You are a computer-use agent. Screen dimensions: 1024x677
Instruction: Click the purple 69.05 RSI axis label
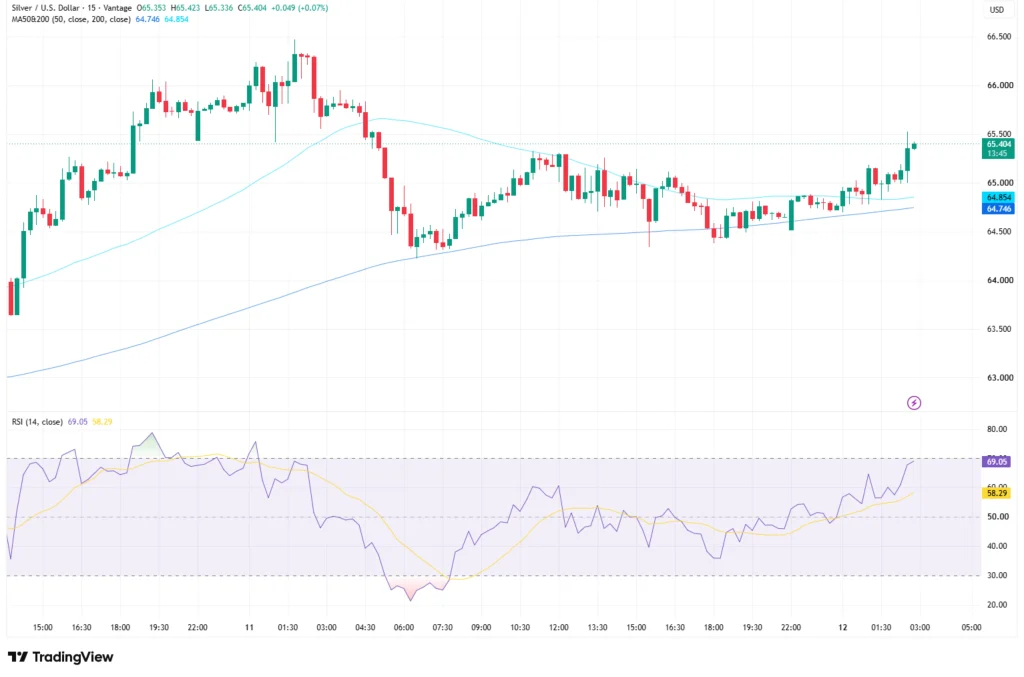[x=997, y=462]
